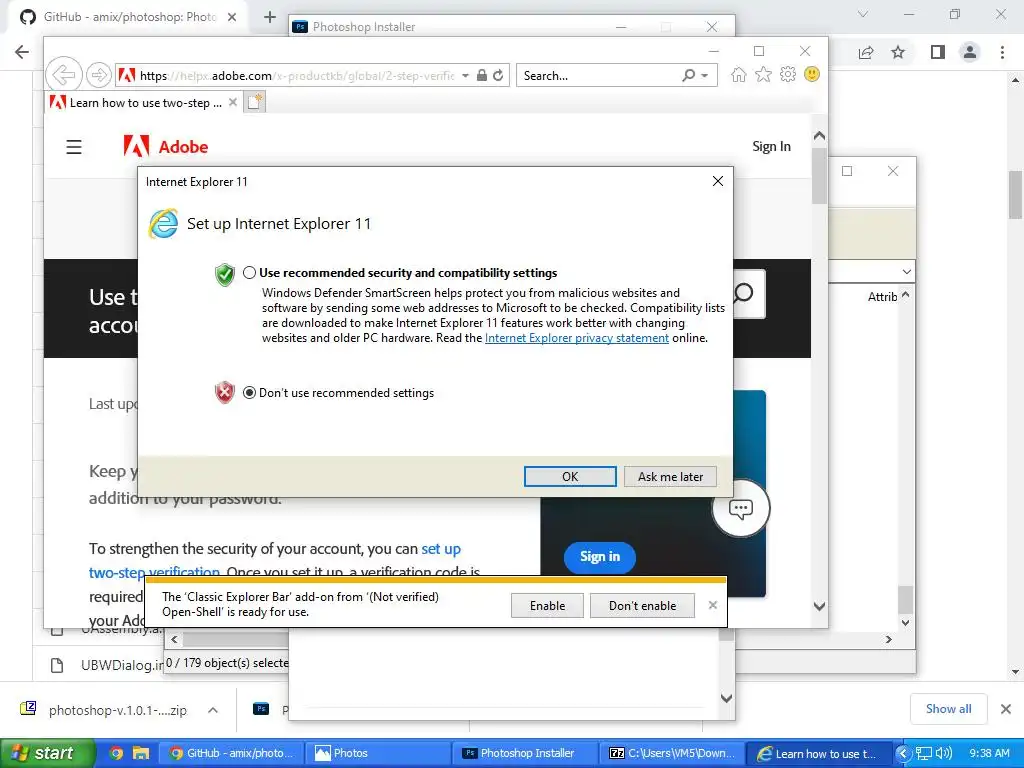
Task: Click the smiley feedback icon in IE
Action: coord(812,74)
